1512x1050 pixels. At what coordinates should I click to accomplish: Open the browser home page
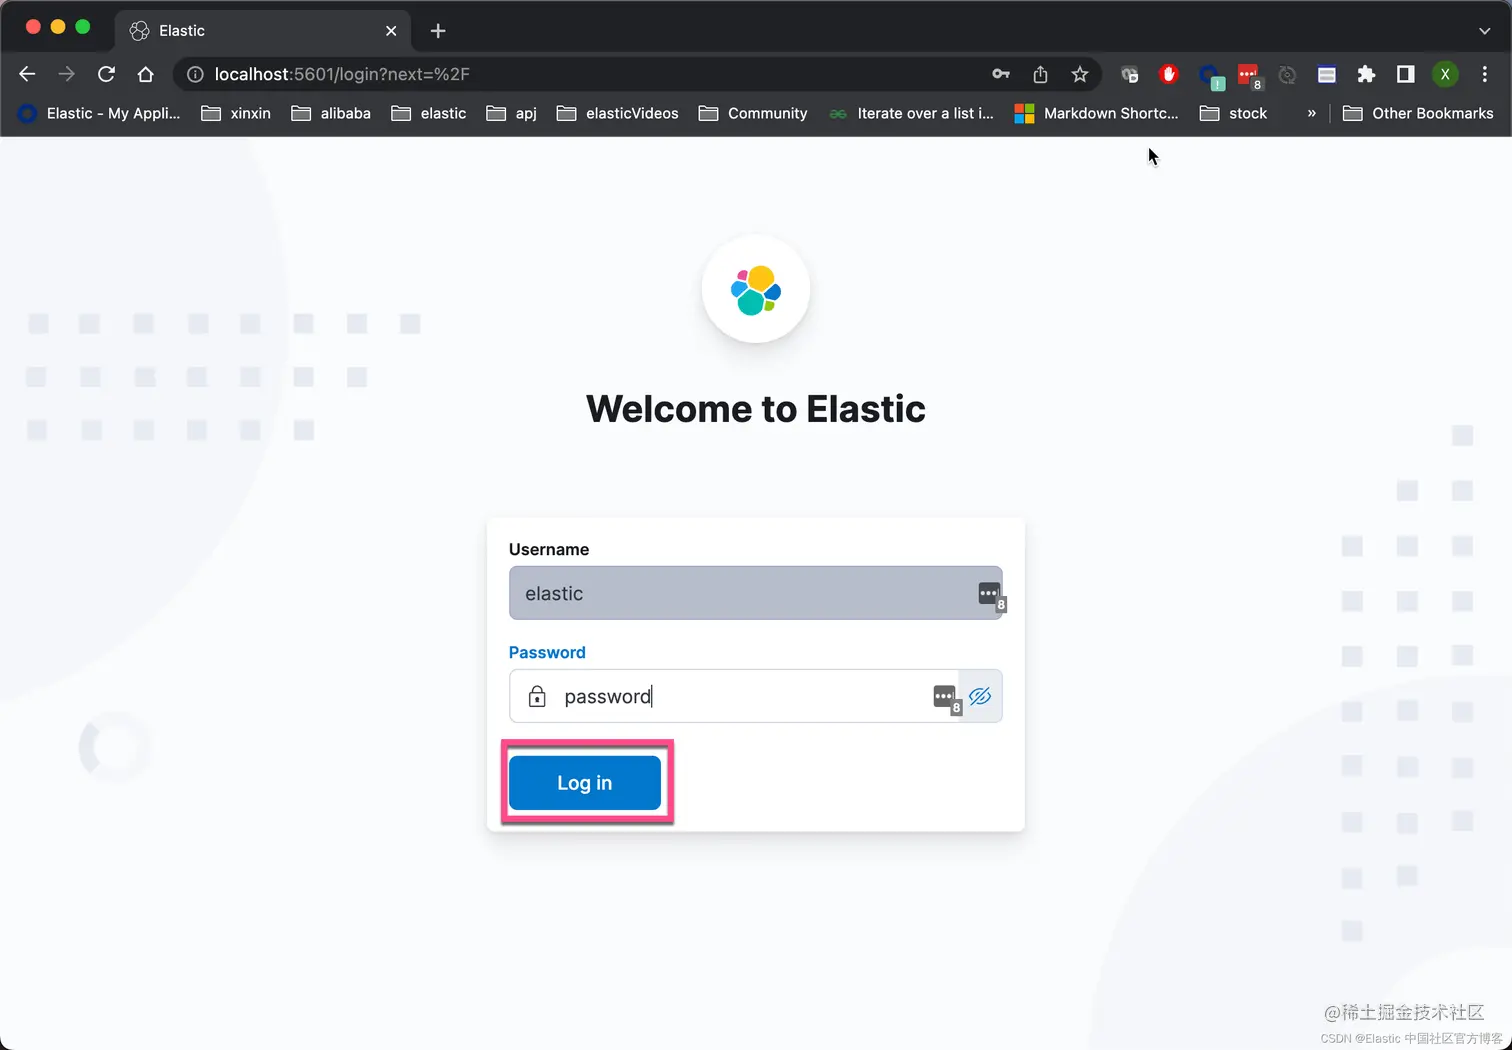tap(146, 74)
